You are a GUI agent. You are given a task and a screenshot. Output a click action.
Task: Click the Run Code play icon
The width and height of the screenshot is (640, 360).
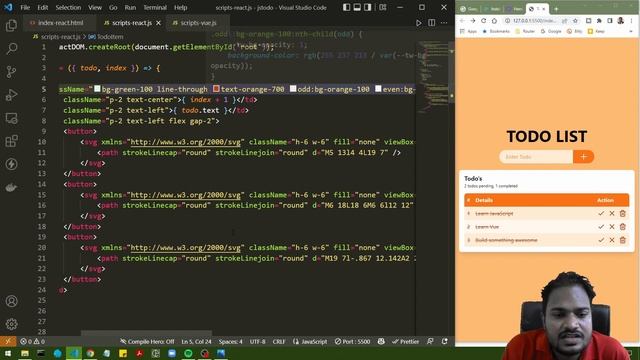418,23
